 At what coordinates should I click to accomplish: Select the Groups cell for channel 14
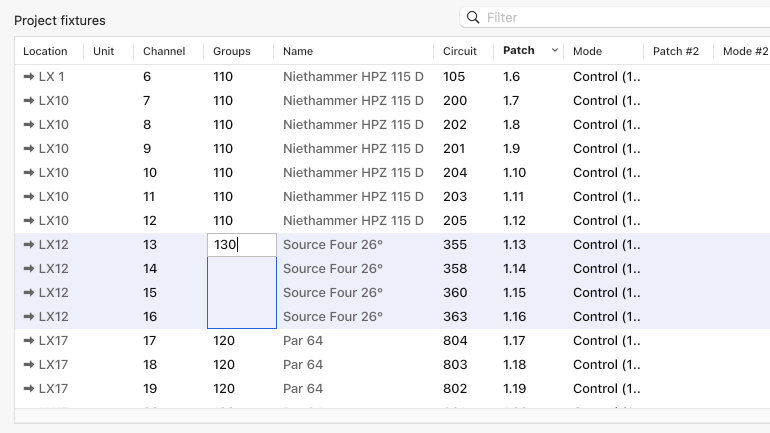(x=240, y=269)
